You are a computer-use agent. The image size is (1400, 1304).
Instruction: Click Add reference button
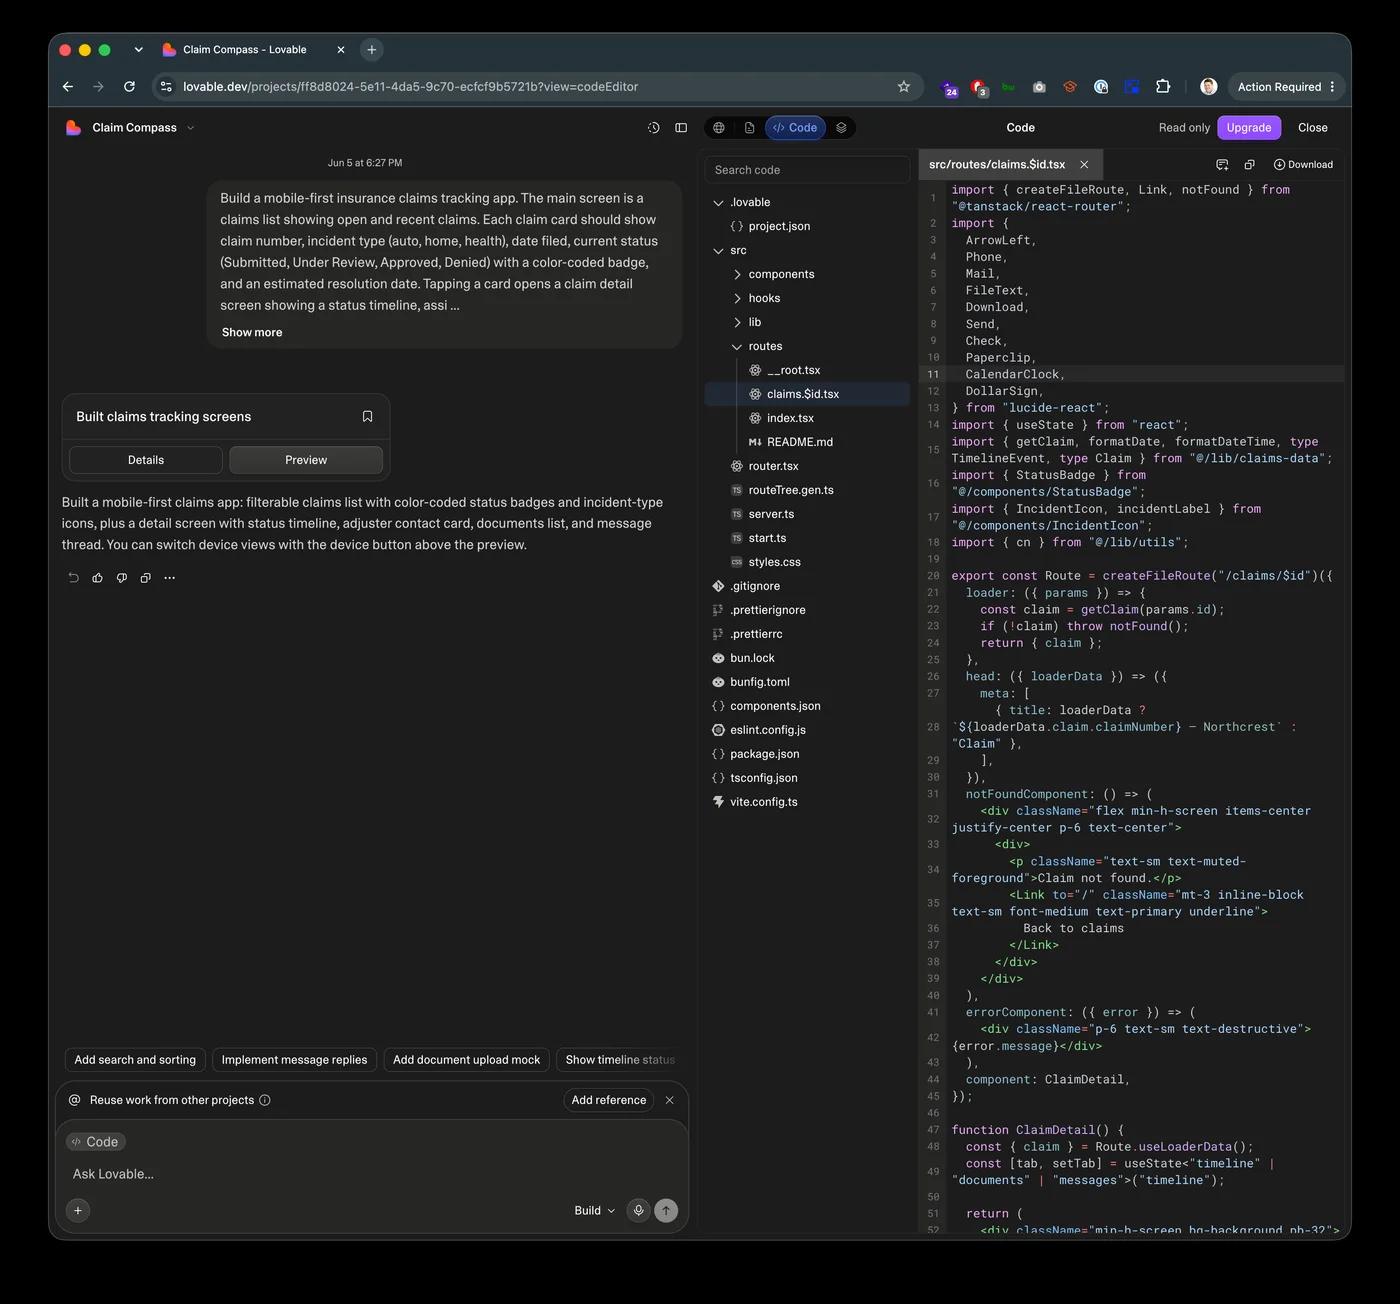click(608, 1100)
